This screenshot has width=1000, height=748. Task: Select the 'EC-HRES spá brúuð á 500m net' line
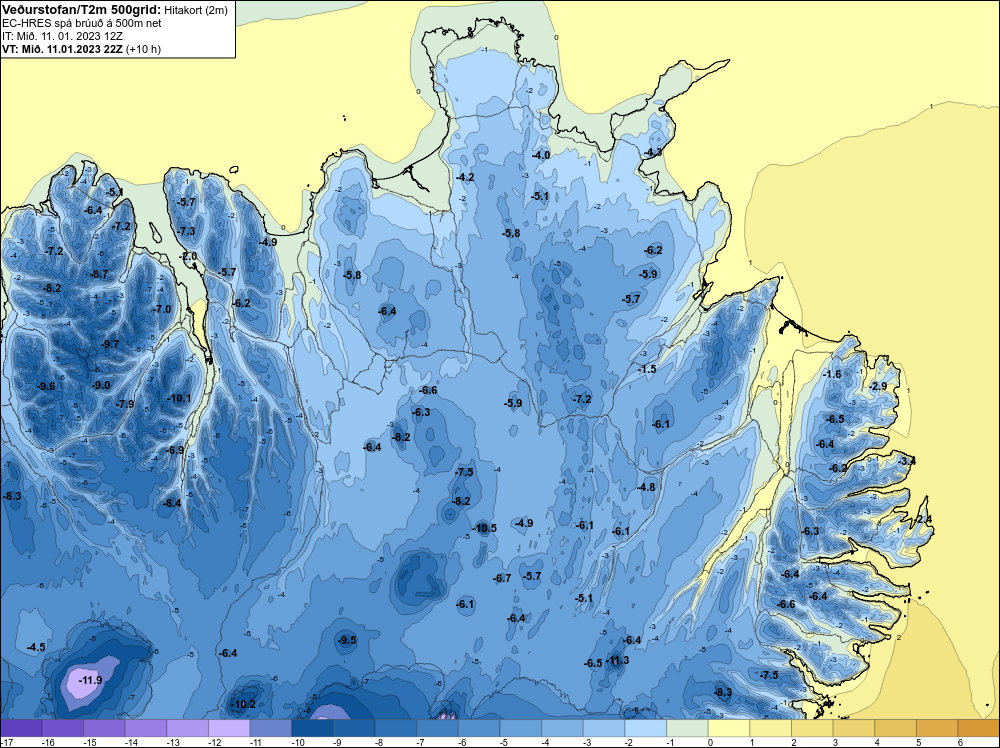82,23
